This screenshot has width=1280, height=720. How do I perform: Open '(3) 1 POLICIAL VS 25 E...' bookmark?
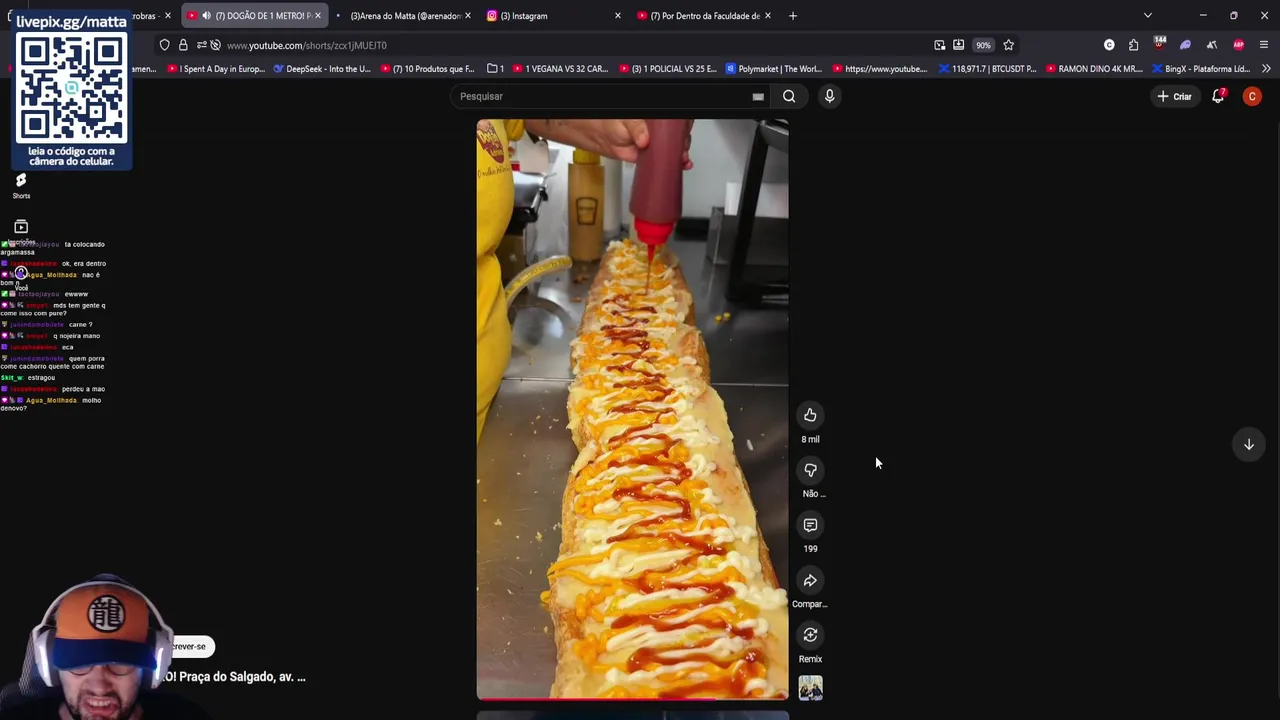click(x=667, y=69)
